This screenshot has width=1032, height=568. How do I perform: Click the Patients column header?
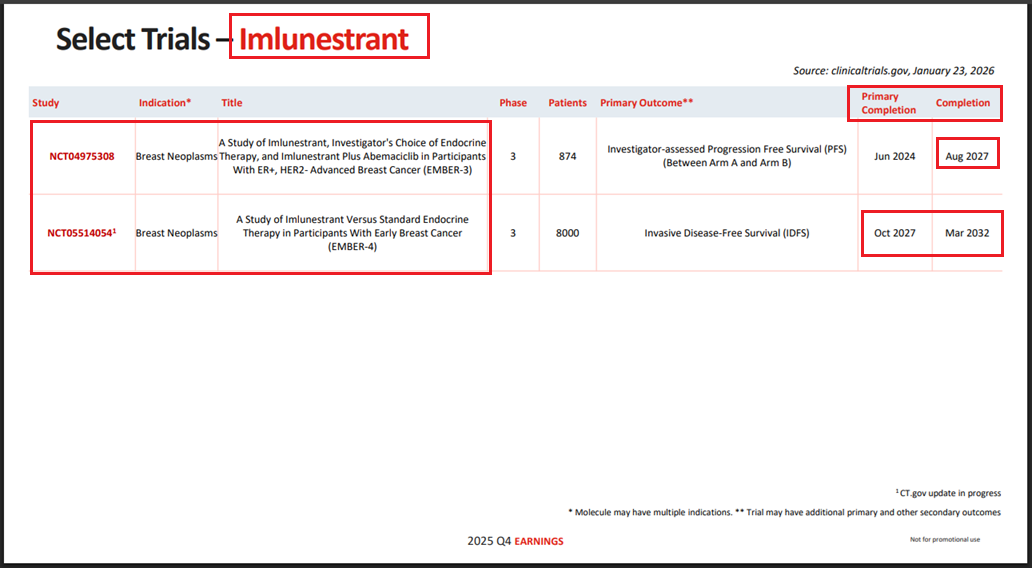point(567,103)
